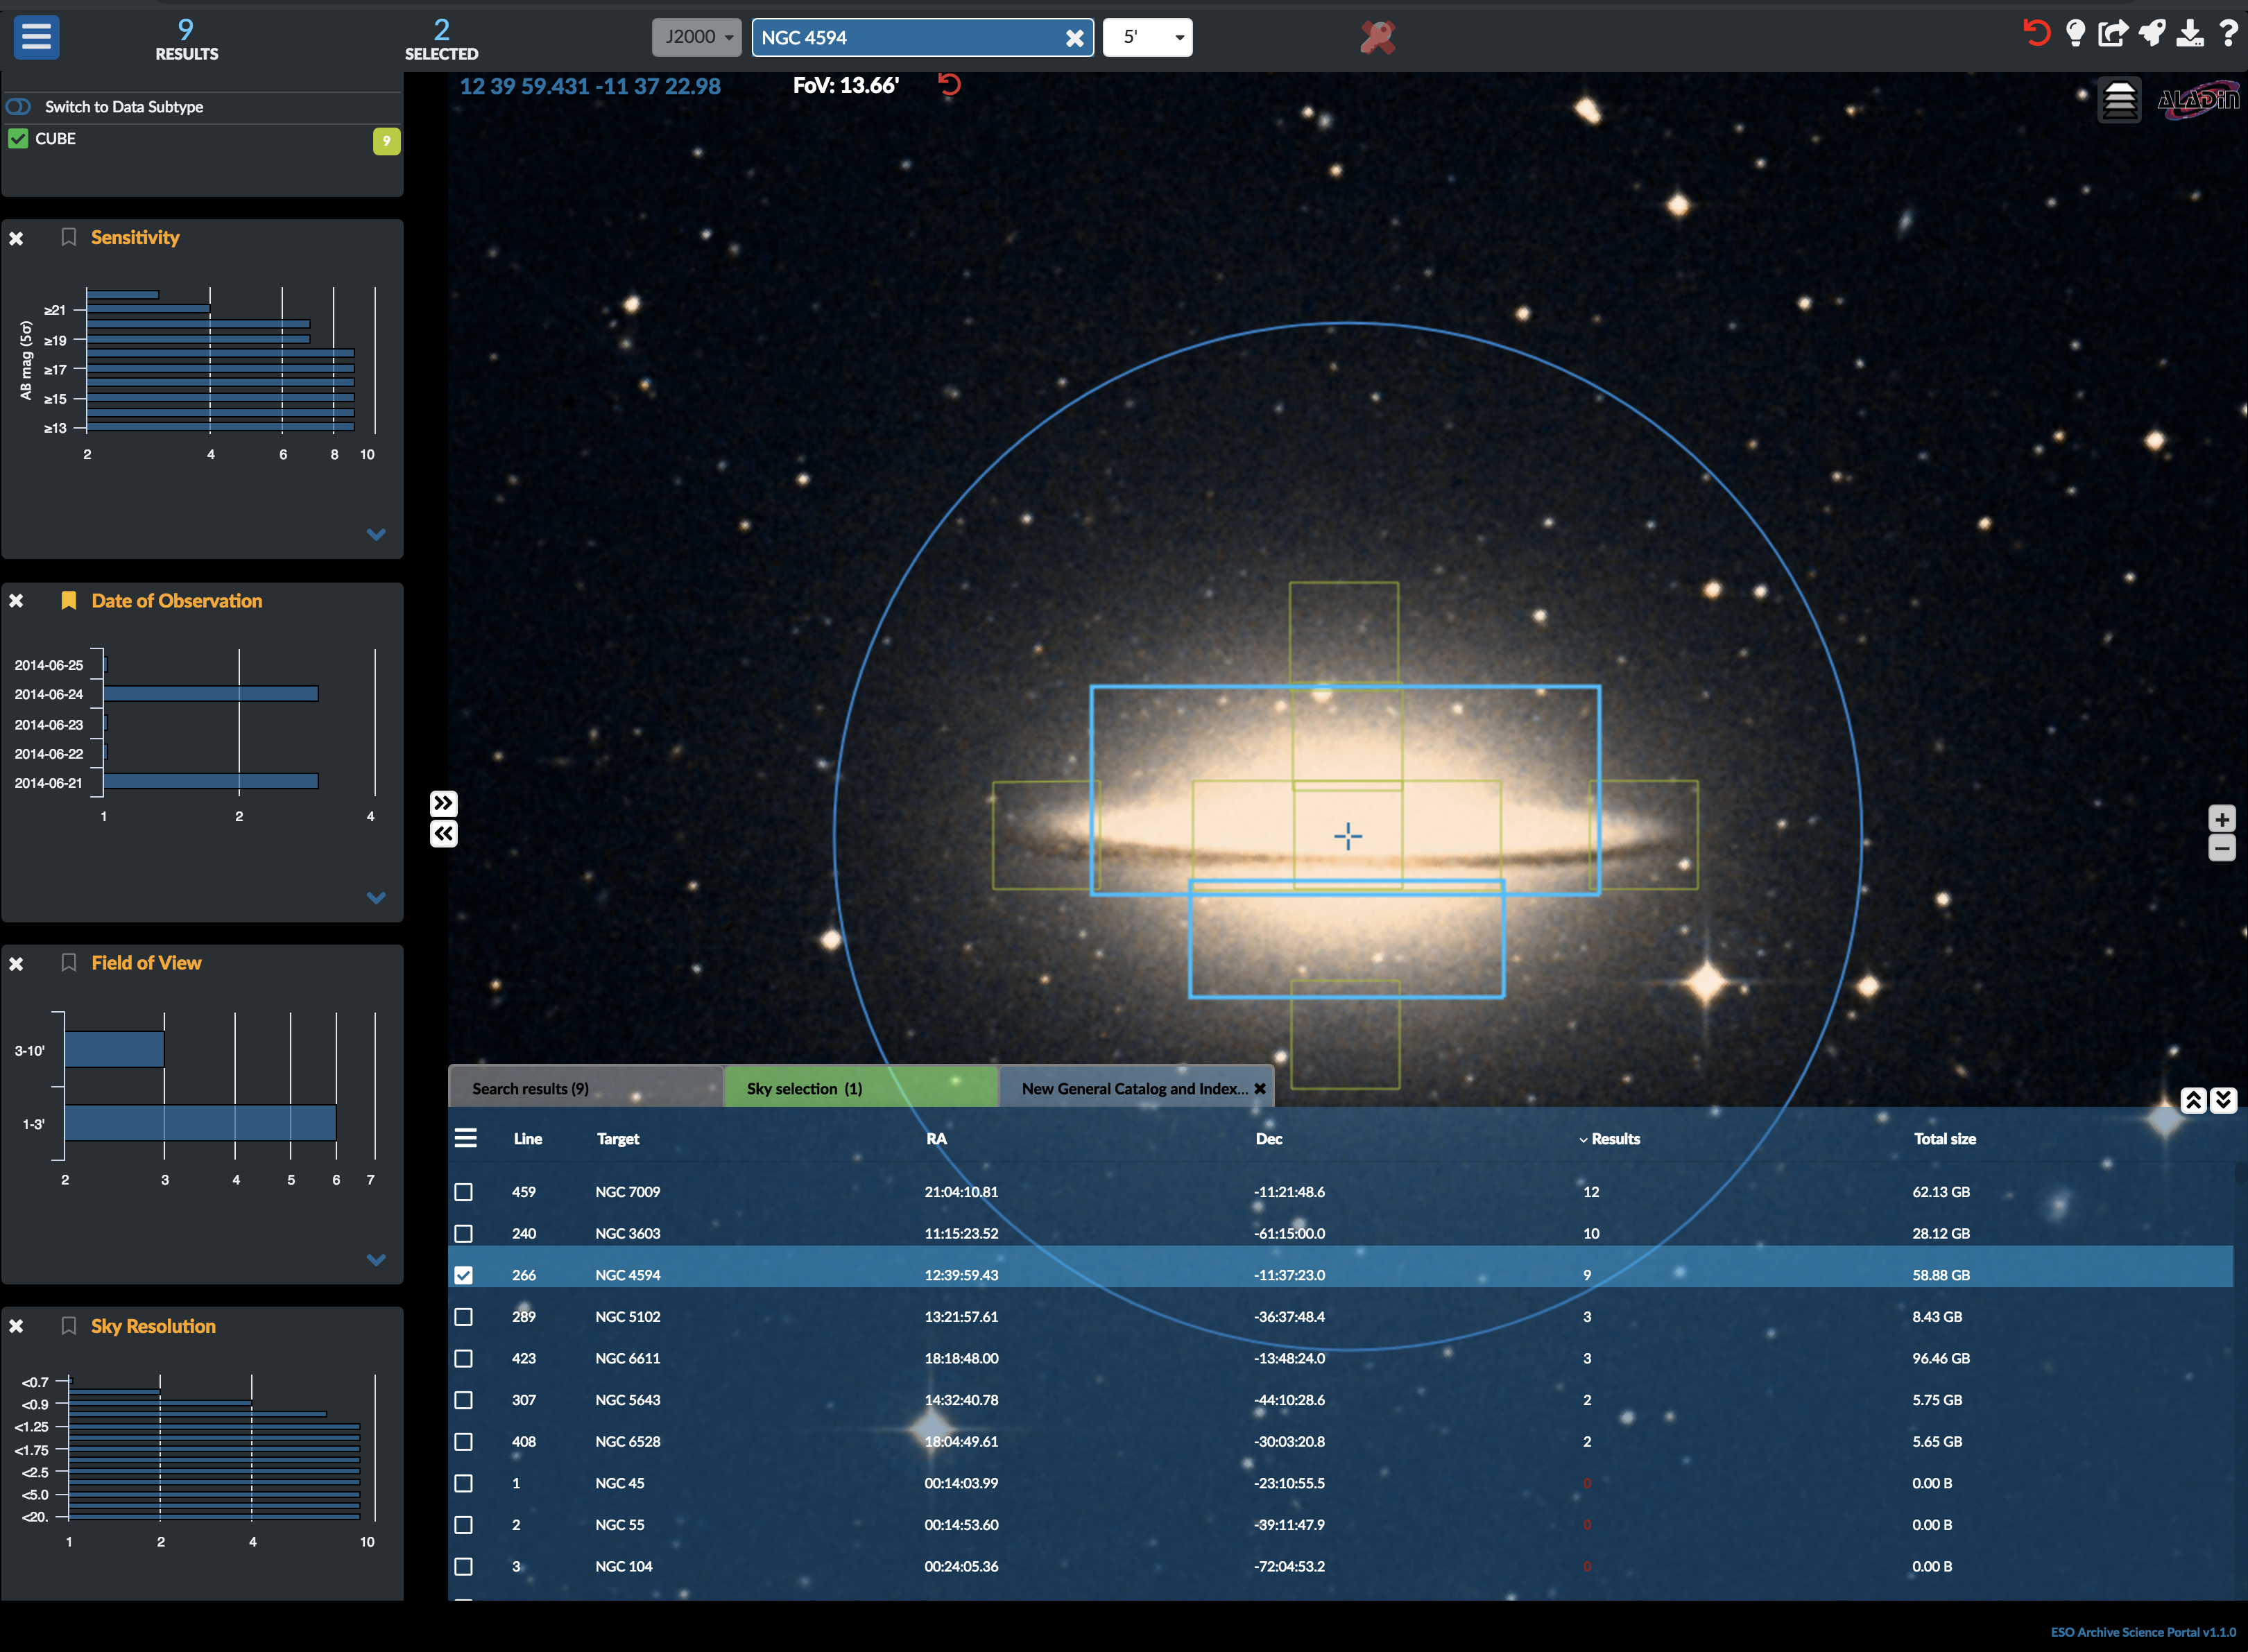
Task: Check the NGC 5643 row checkbox
Action: [x=463, y=1400]
